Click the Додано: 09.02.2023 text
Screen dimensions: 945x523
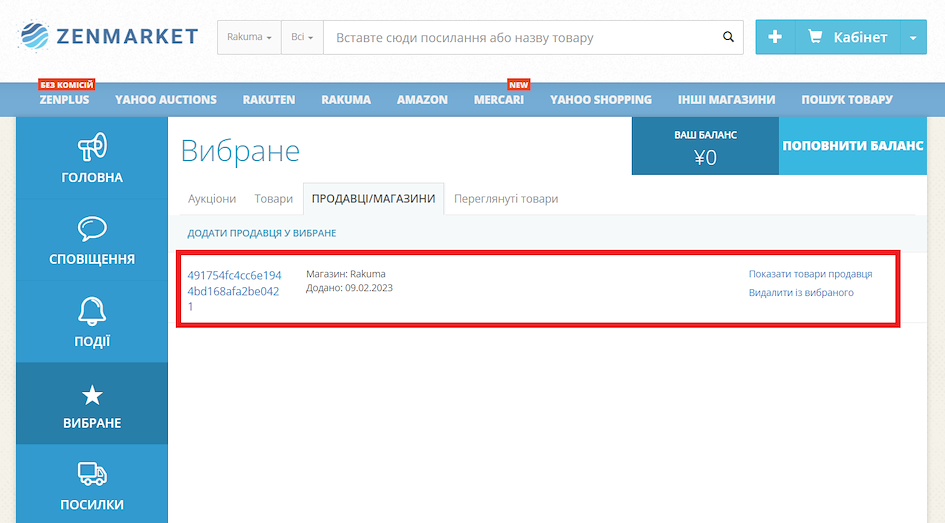tap(349, 287)
